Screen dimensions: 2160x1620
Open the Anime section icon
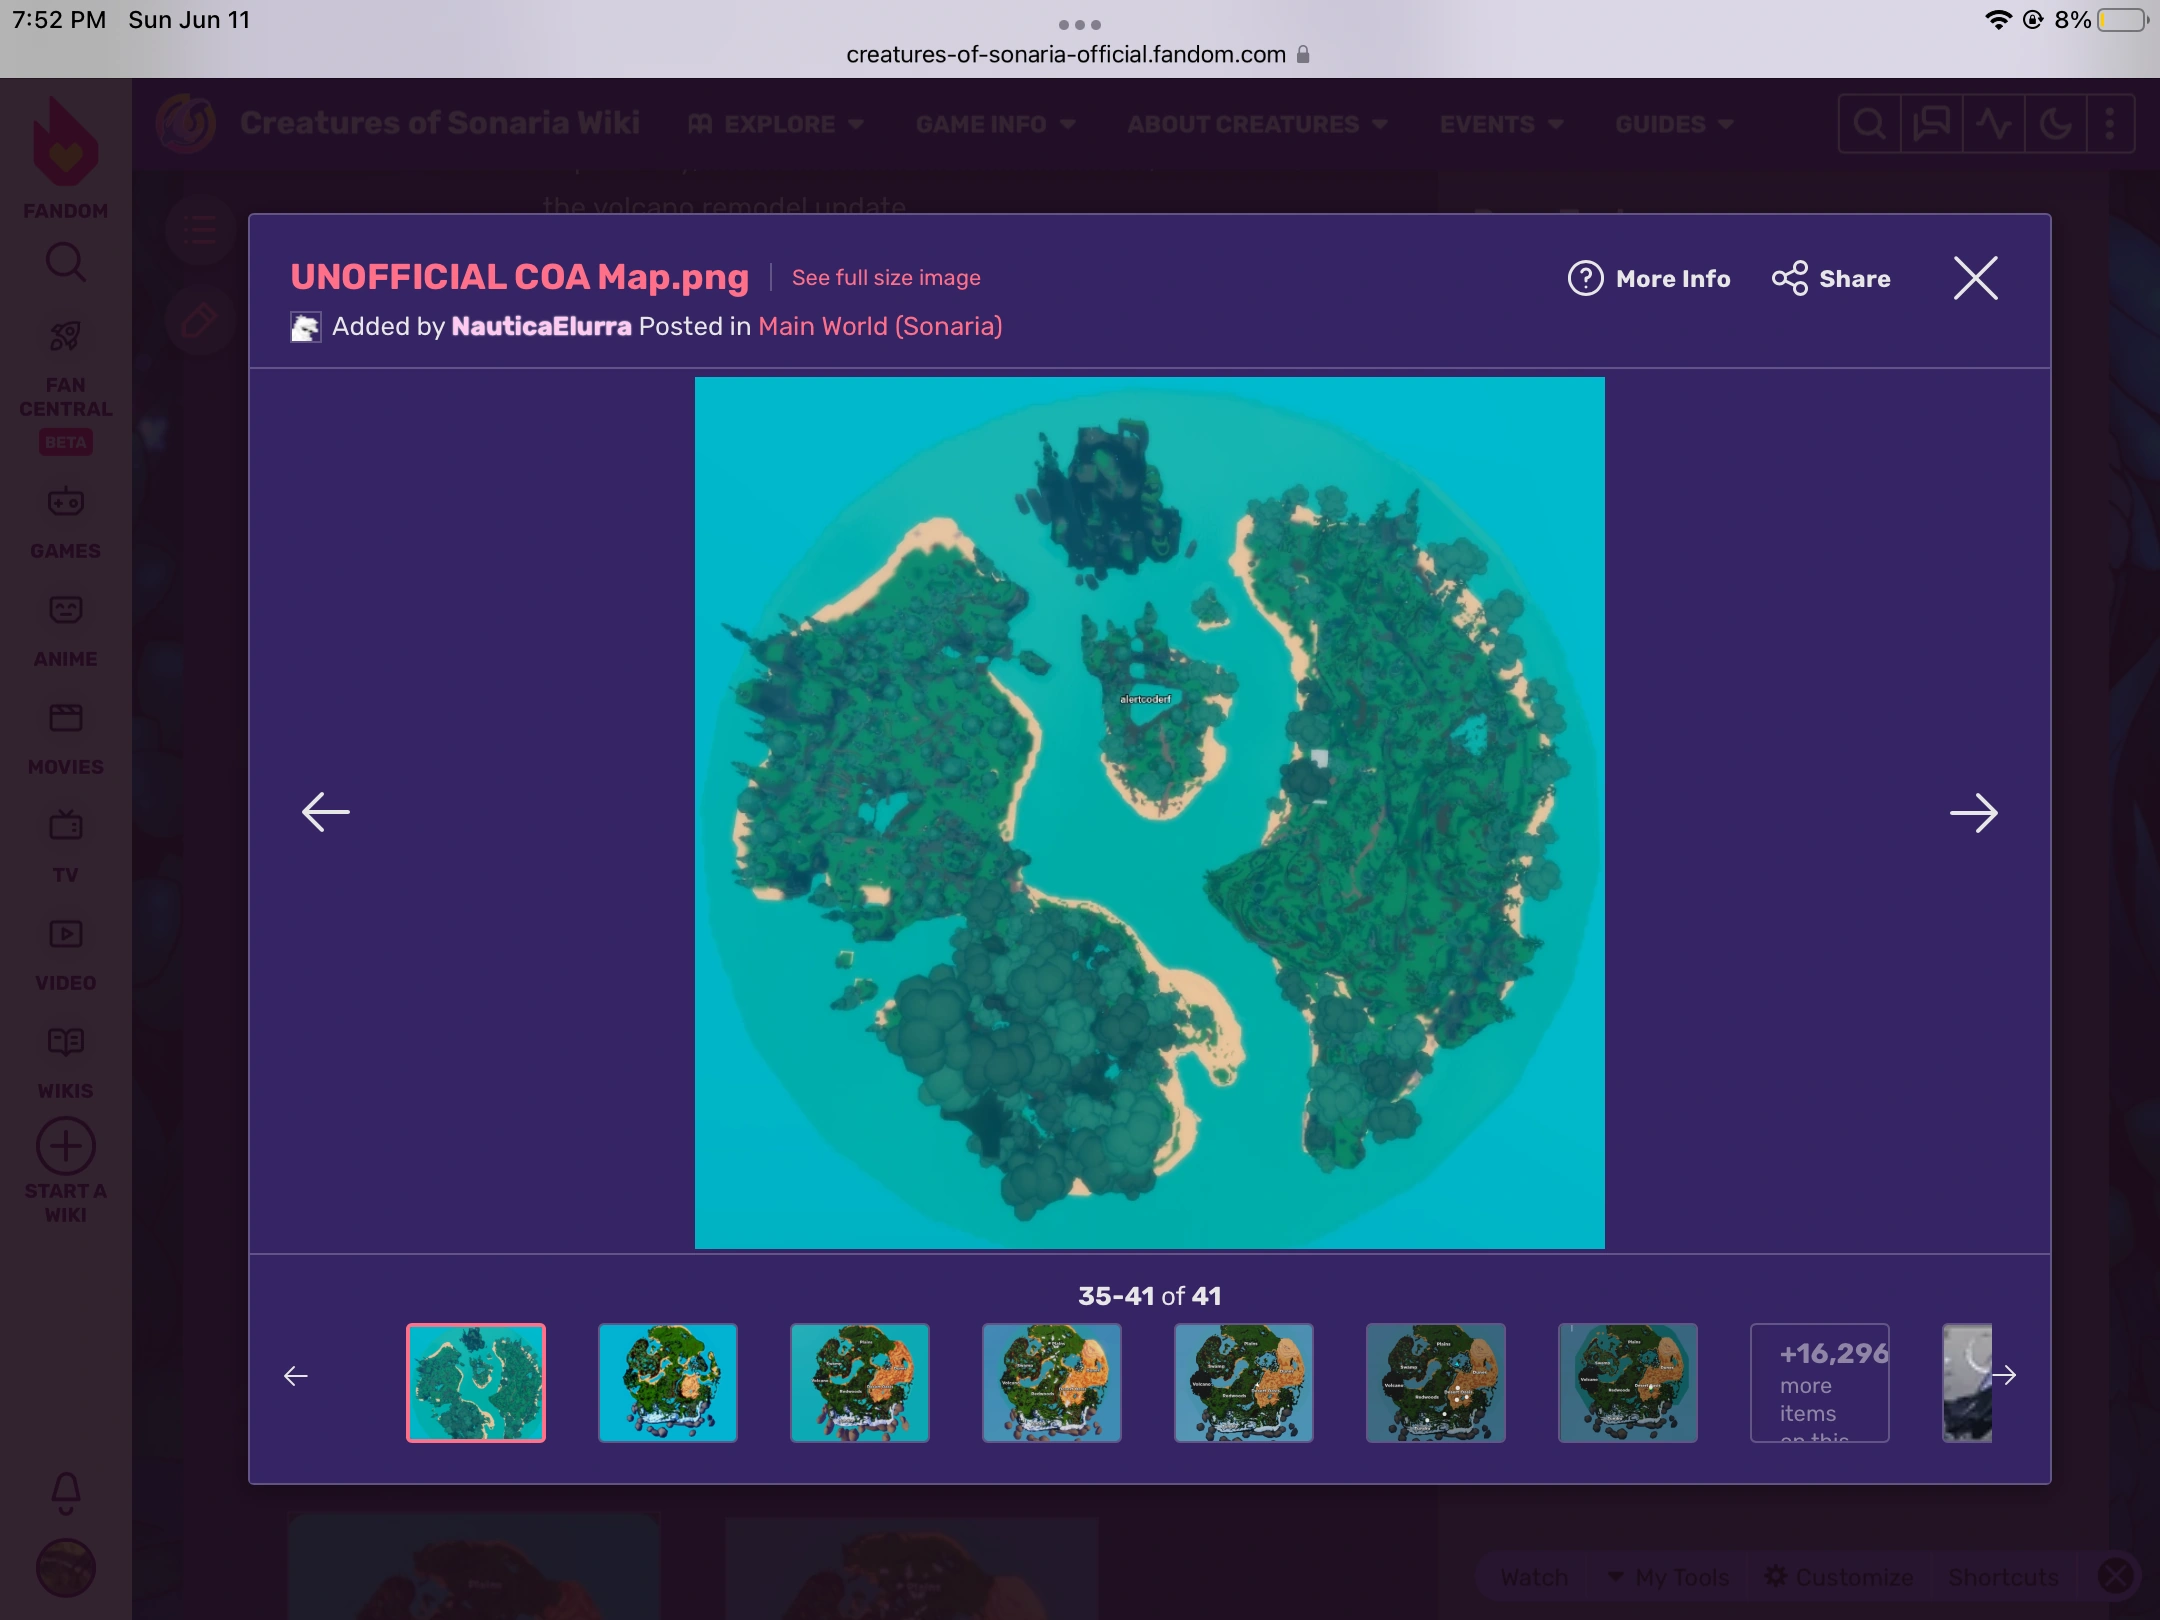coord(66,609)
